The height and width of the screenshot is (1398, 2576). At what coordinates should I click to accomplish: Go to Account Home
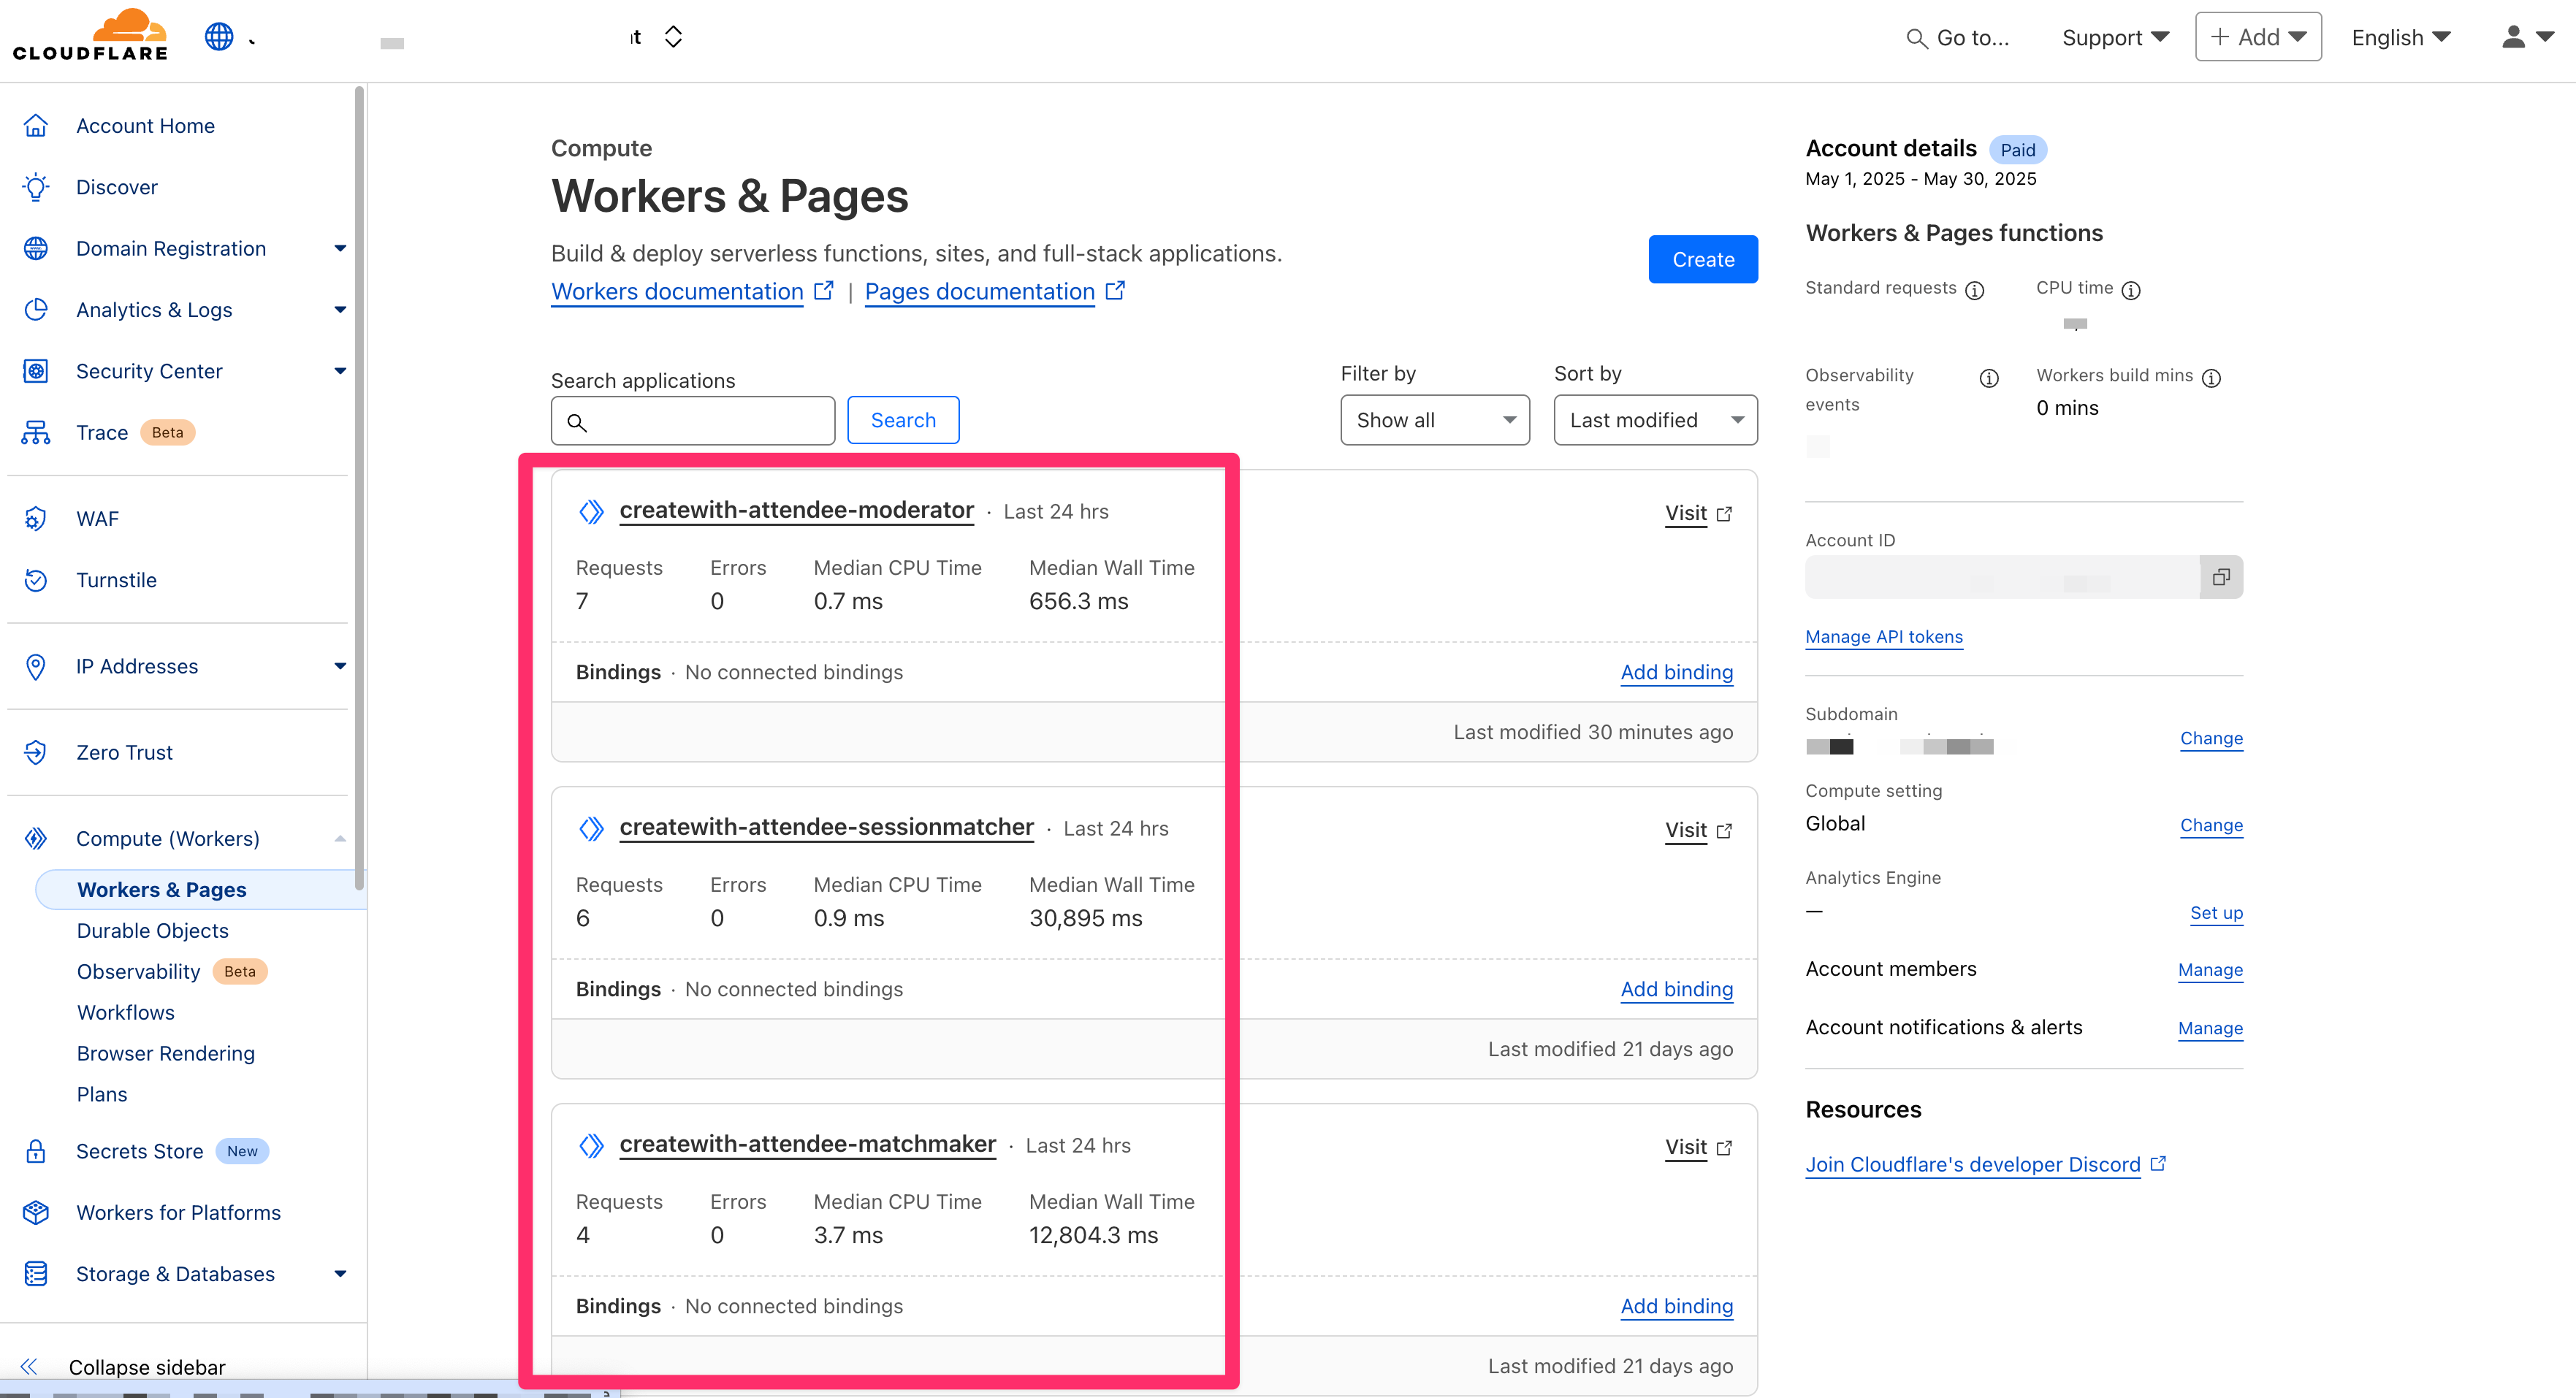(x=146, y=126)
